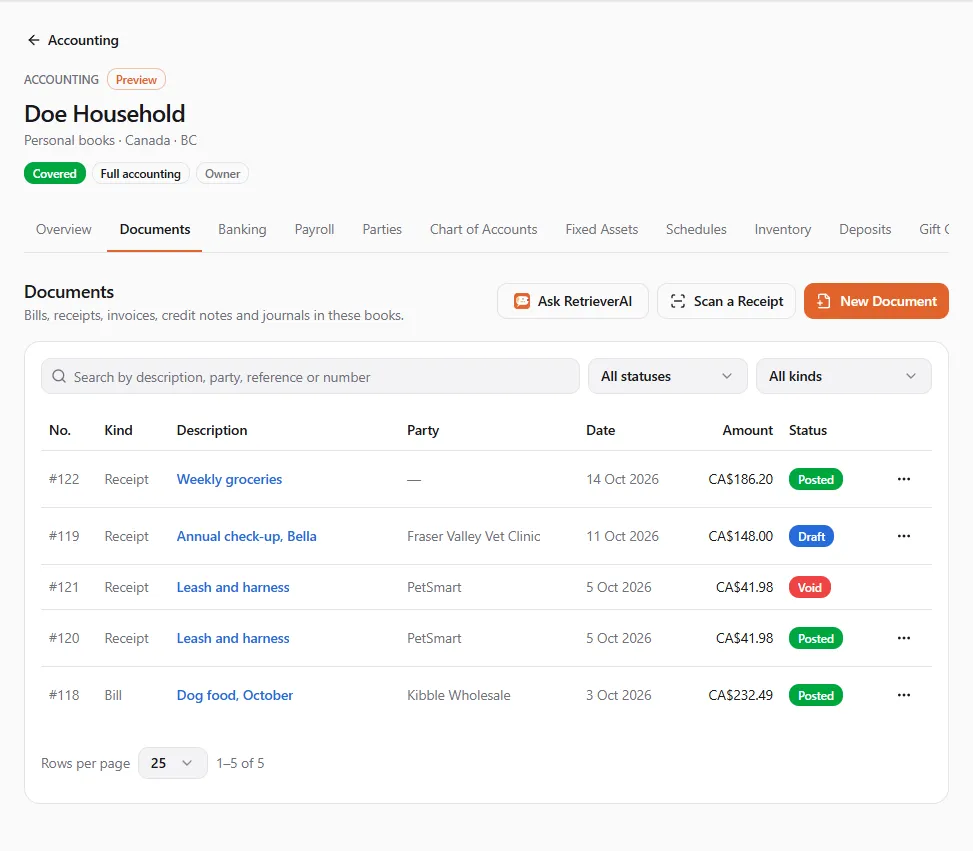Create a New Document
The height and width of the screenshot is (851, 973).
[x=876, y=302]
